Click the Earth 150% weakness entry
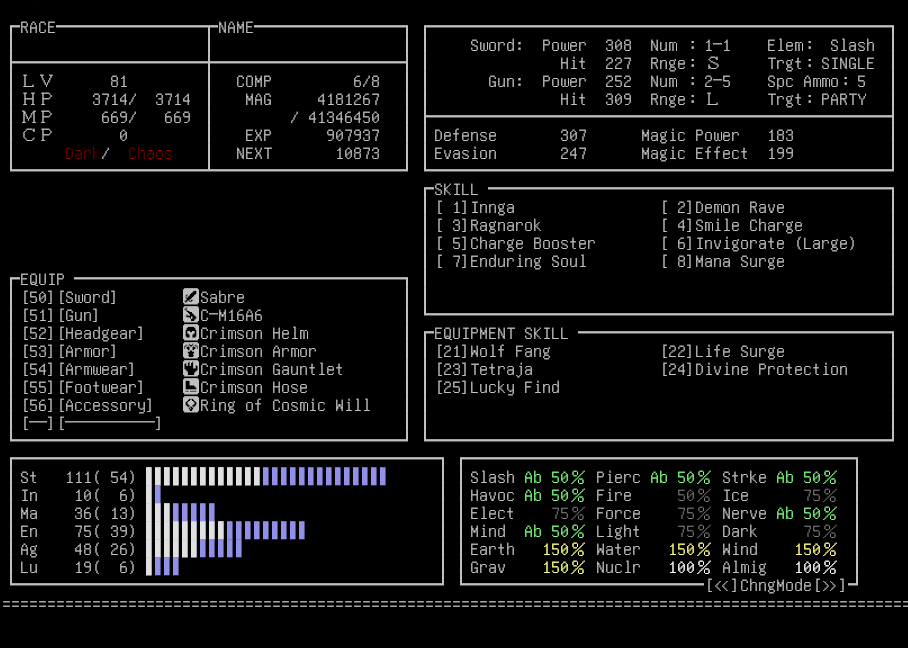This screenshot has width=908, height=648. coord(527,549)
